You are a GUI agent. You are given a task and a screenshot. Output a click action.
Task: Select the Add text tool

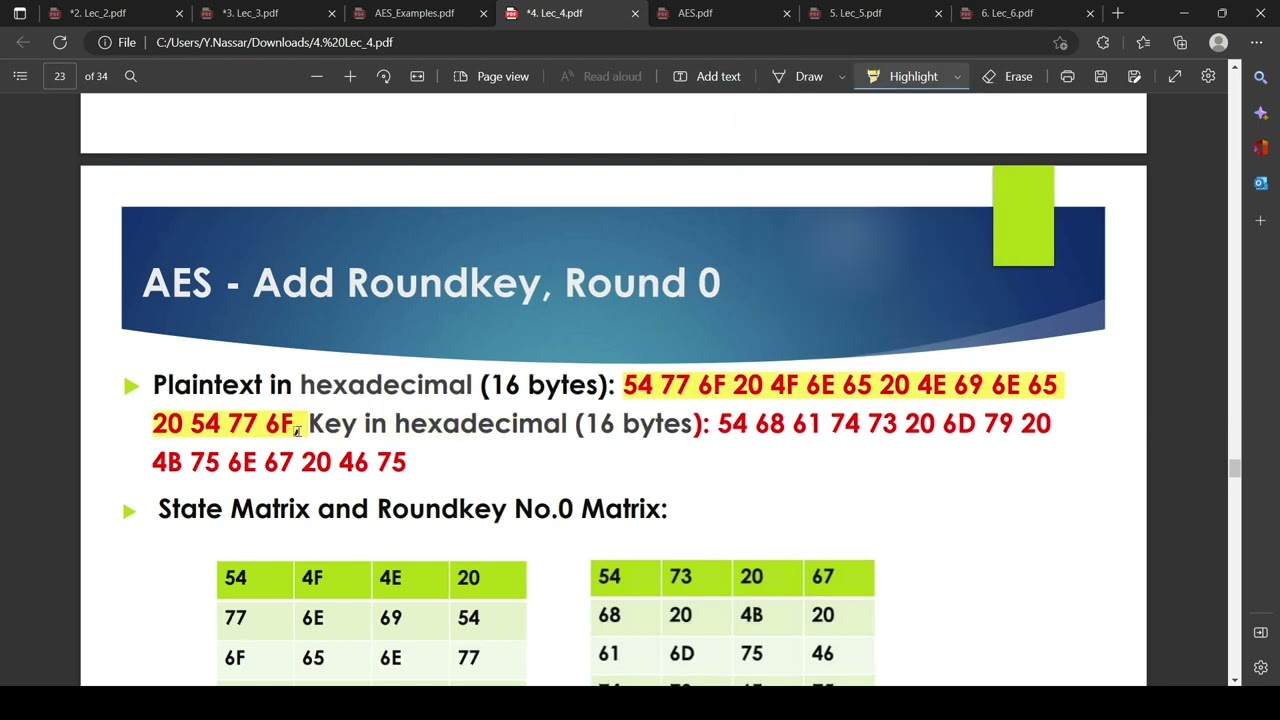click(707, 76)
